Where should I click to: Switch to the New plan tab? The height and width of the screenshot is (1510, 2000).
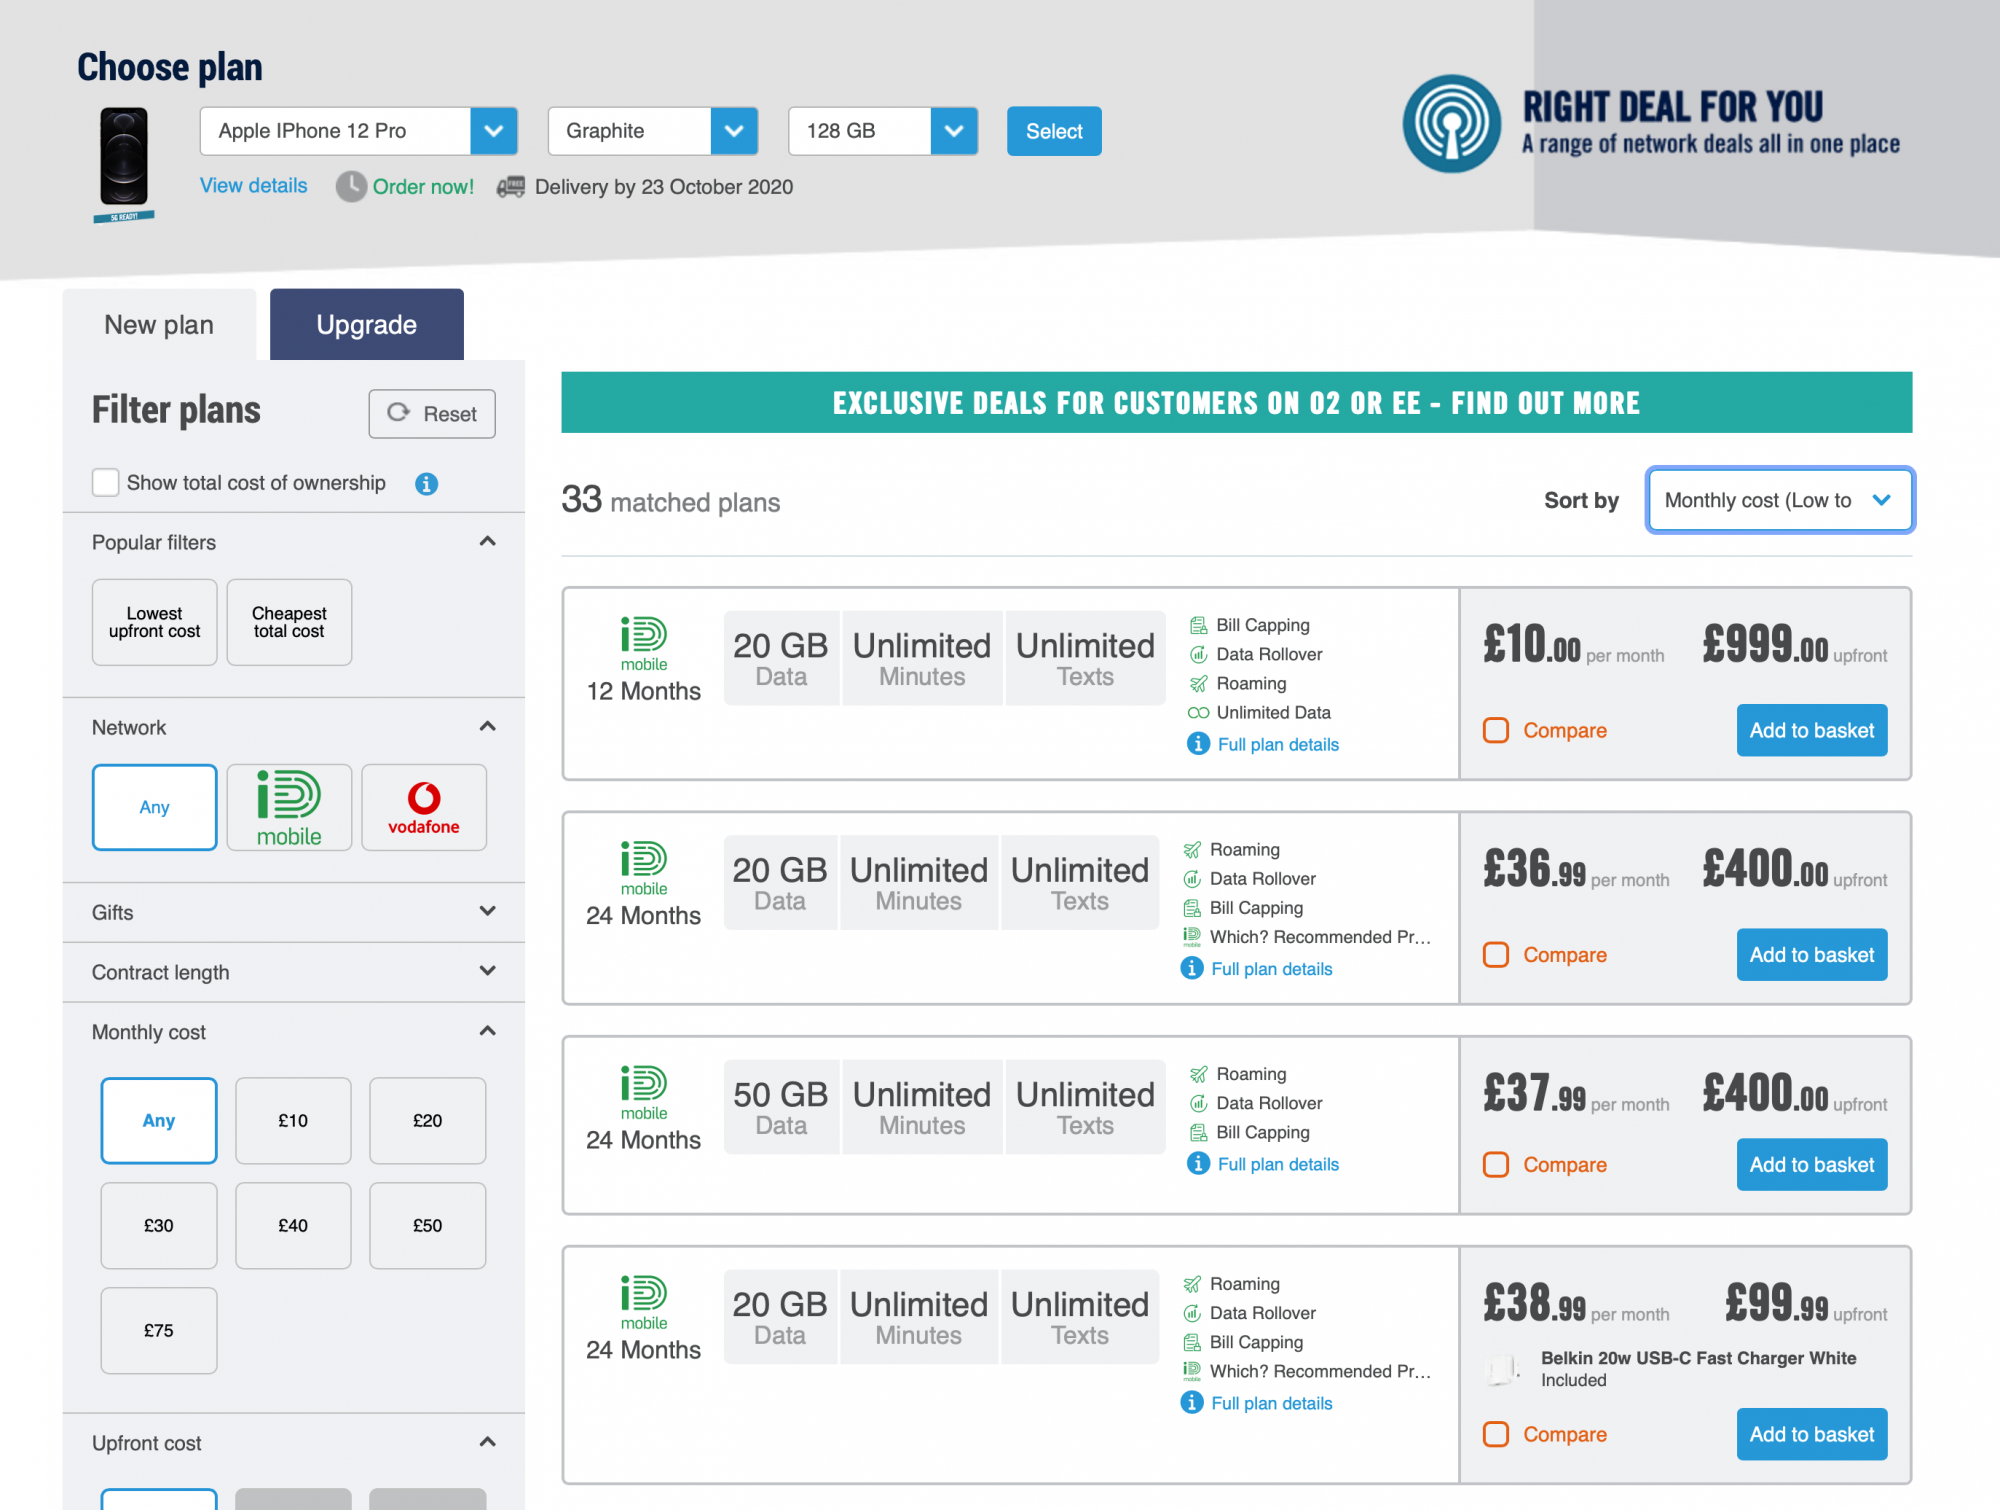[x=159, y=325]
